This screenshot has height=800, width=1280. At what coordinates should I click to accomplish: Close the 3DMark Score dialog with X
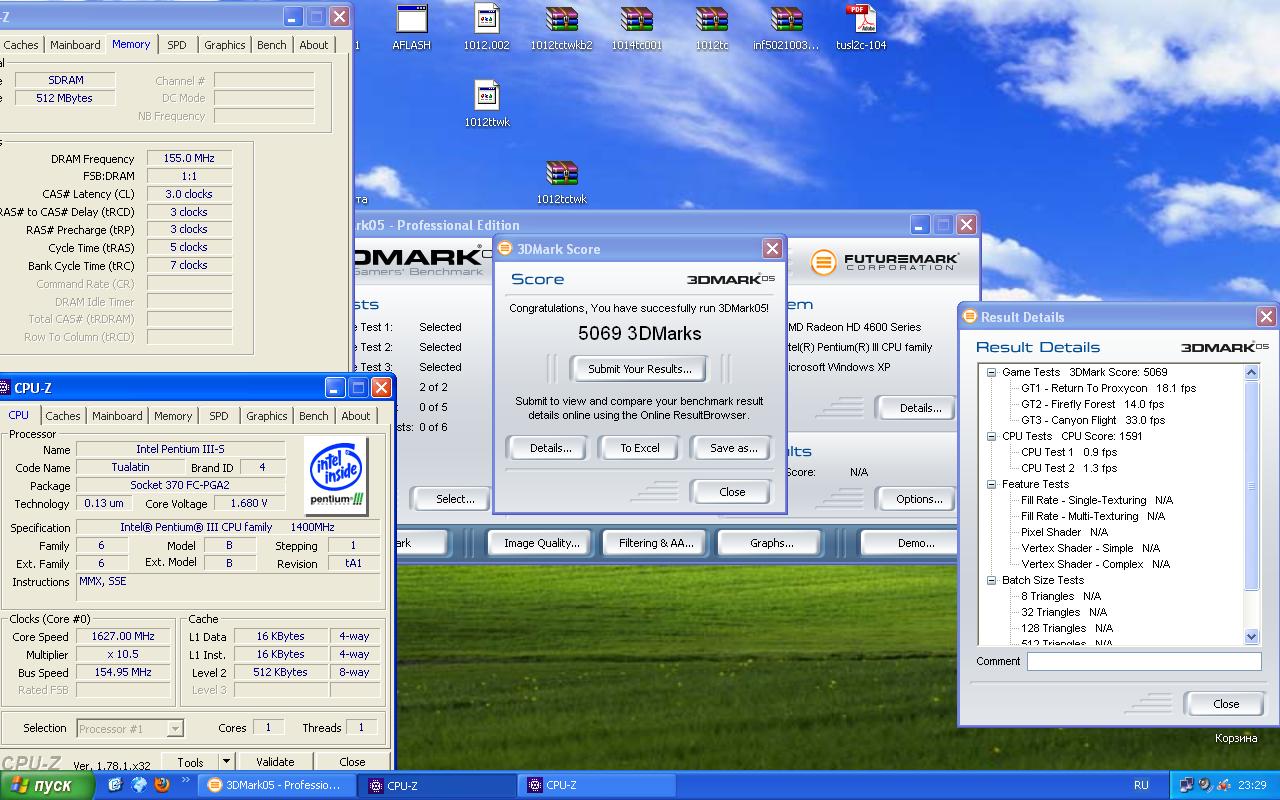point(772,248)
